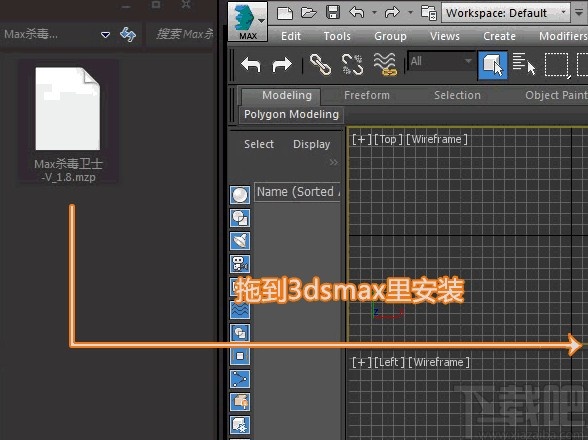Create a new scene with the New icon
The width and height of the screenshot is (588, 440).
coord(285,13)
